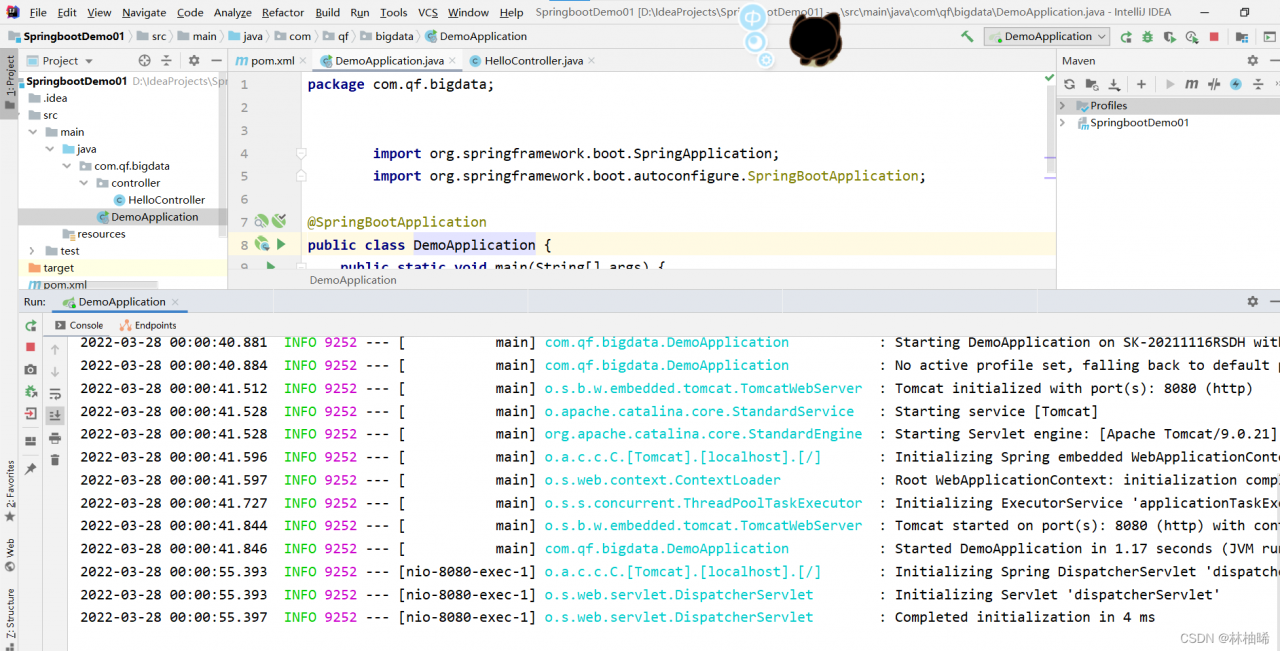Open the Project view selector dropdown
The width and height of the screenshot is (1280, 651).
(x=60, y=61)
